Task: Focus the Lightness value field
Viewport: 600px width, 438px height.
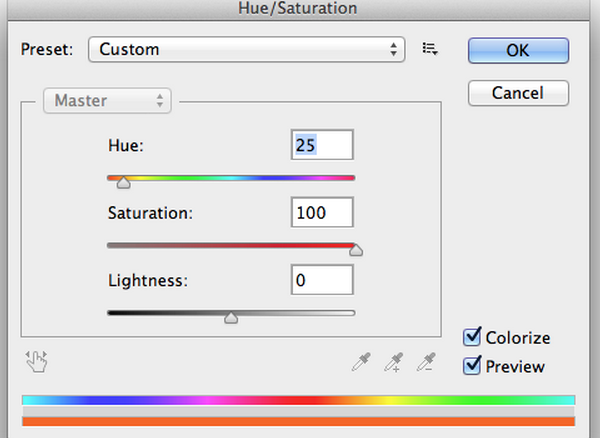Action: click(x=322, y=280)
